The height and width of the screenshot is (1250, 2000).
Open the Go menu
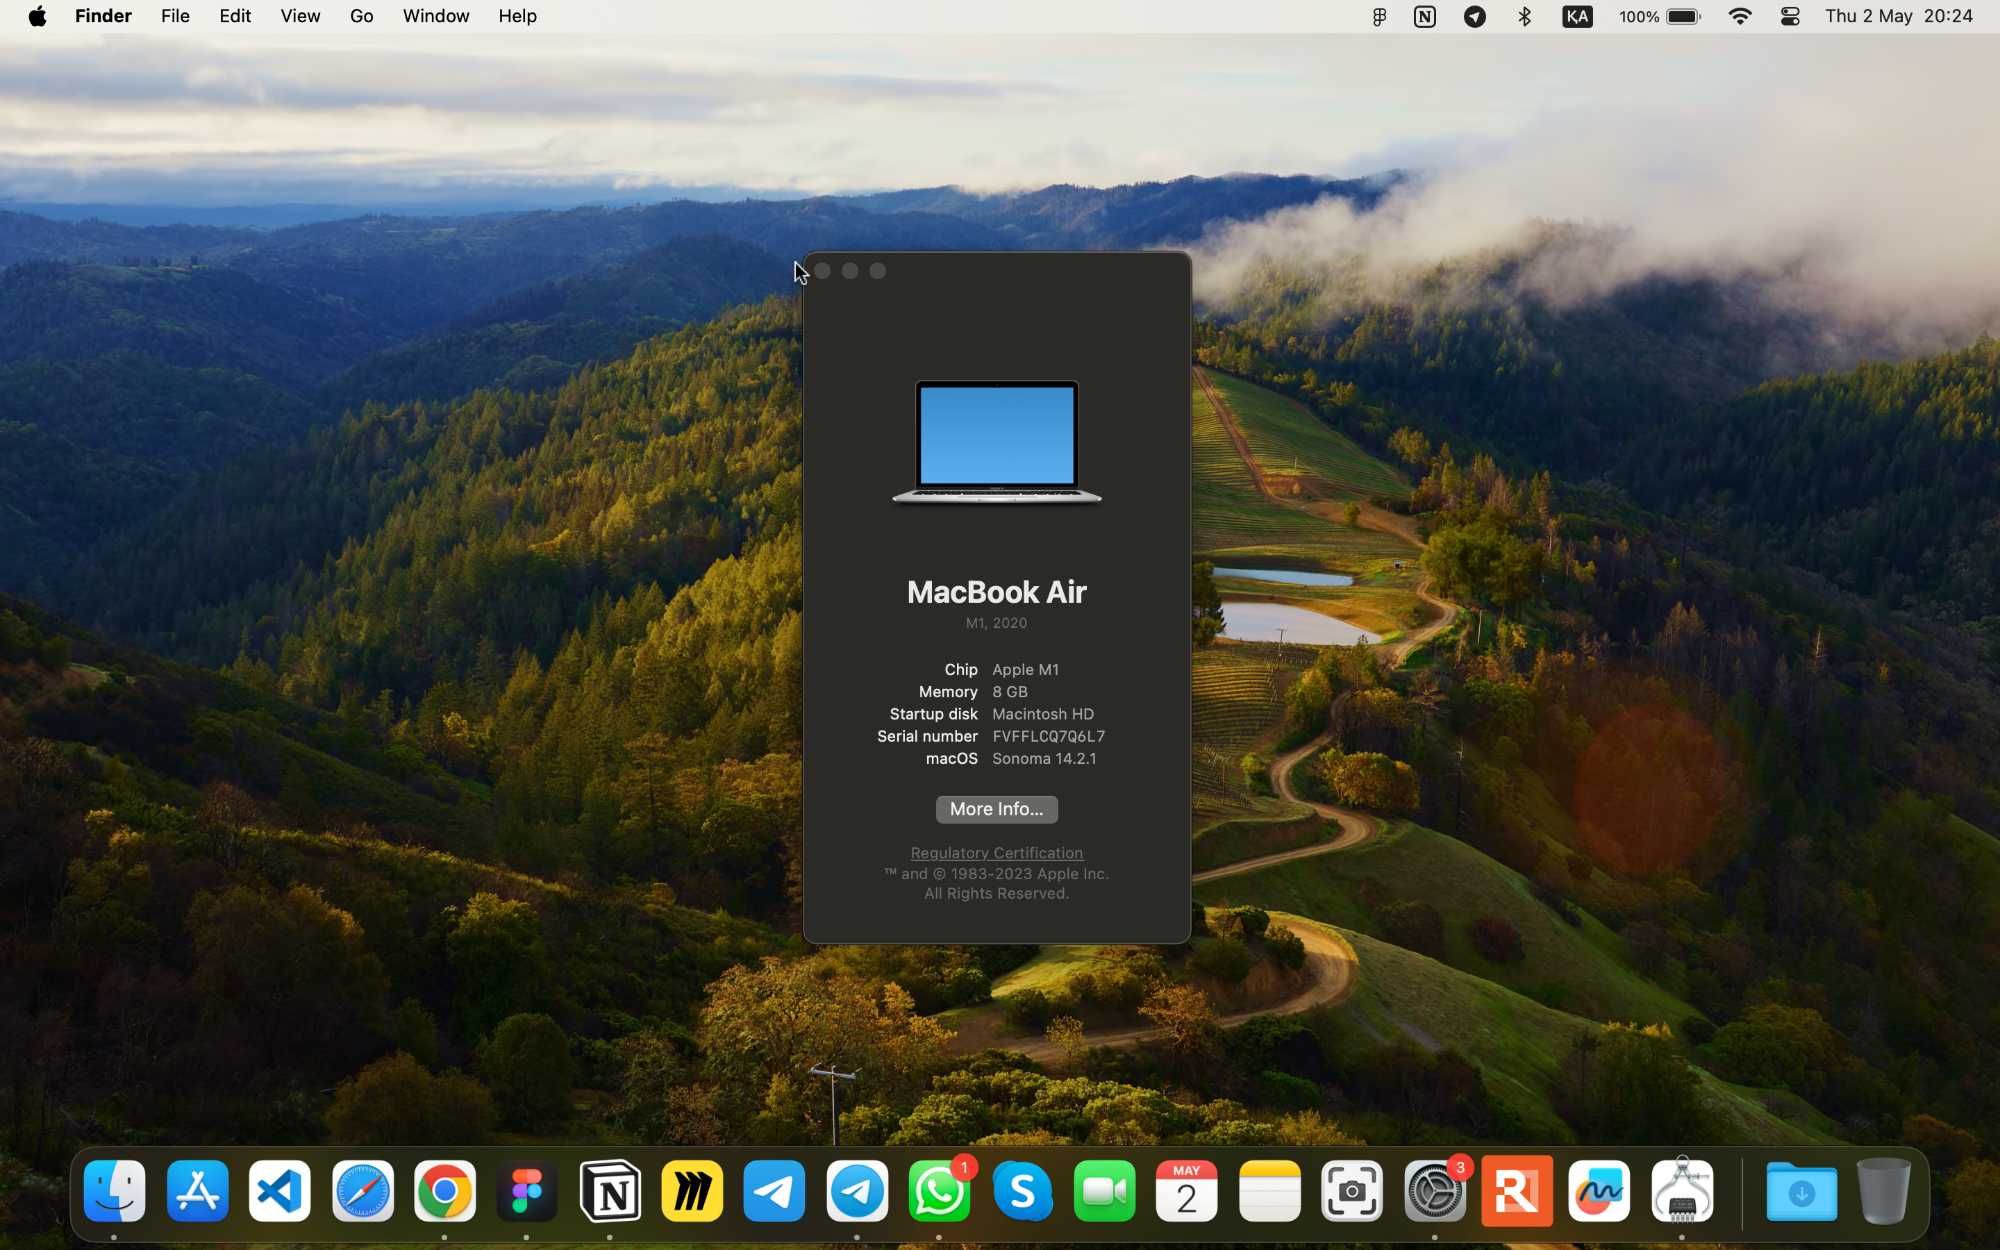362,16
